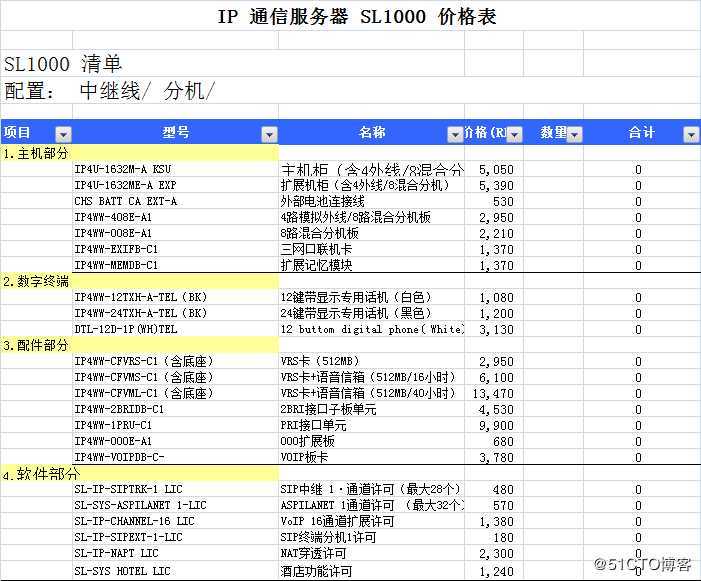
Task: Select price cell 9,900
Action: tap(494, 425)
